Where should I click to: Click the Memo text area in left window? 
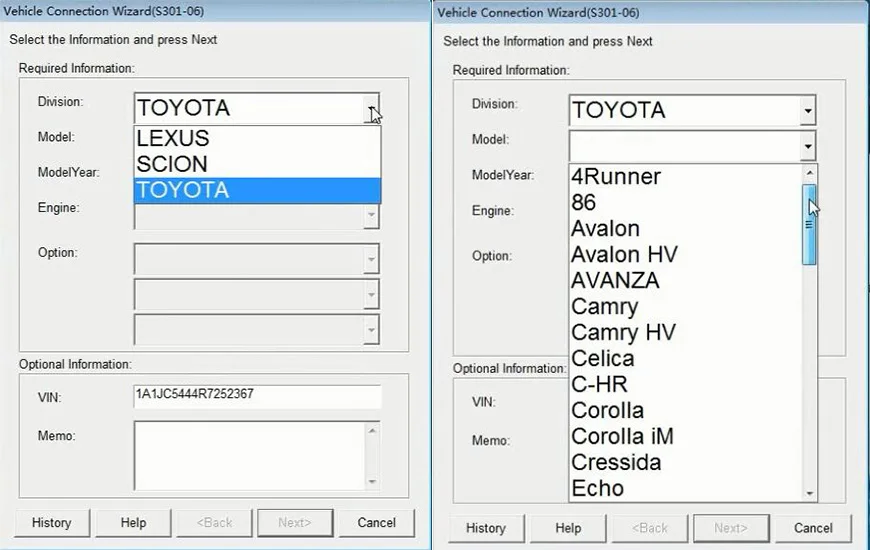249,455
